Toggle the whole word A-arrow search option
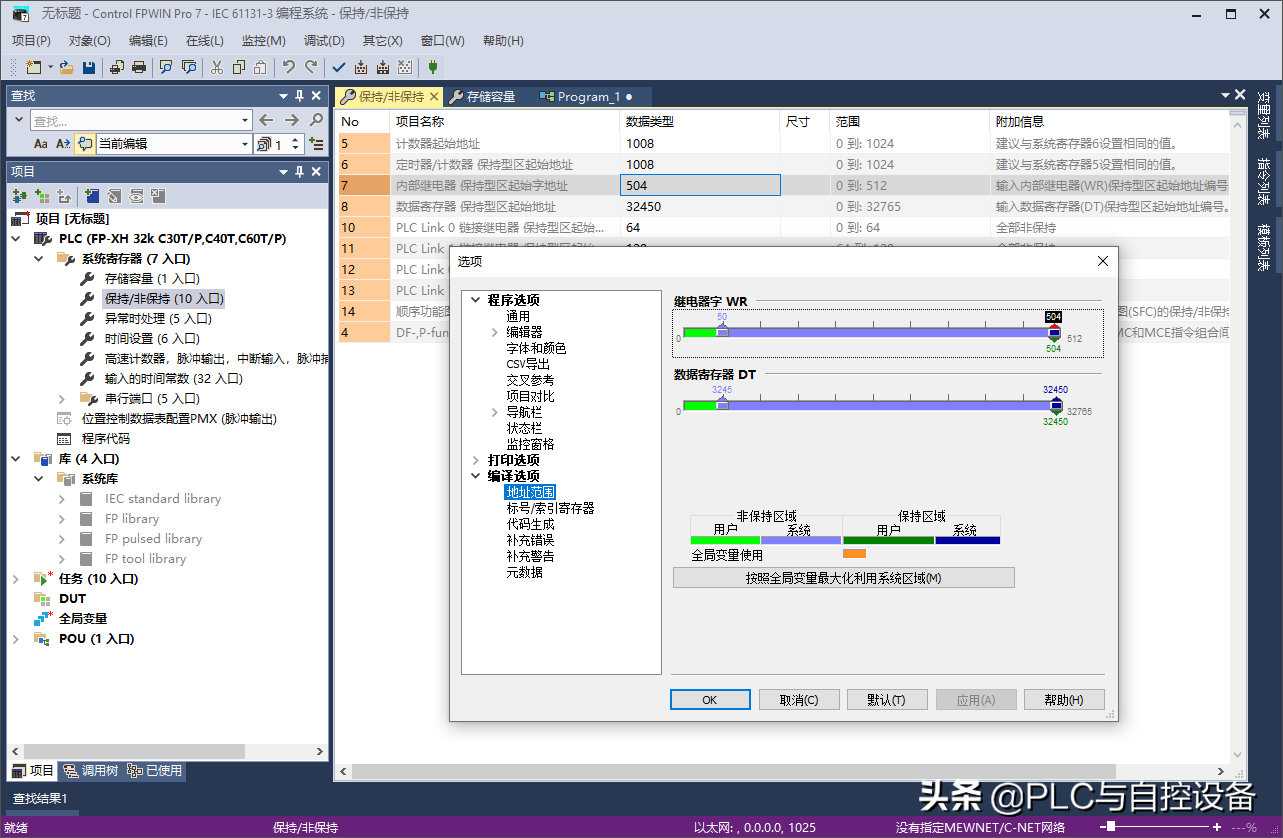 (63, 144)
